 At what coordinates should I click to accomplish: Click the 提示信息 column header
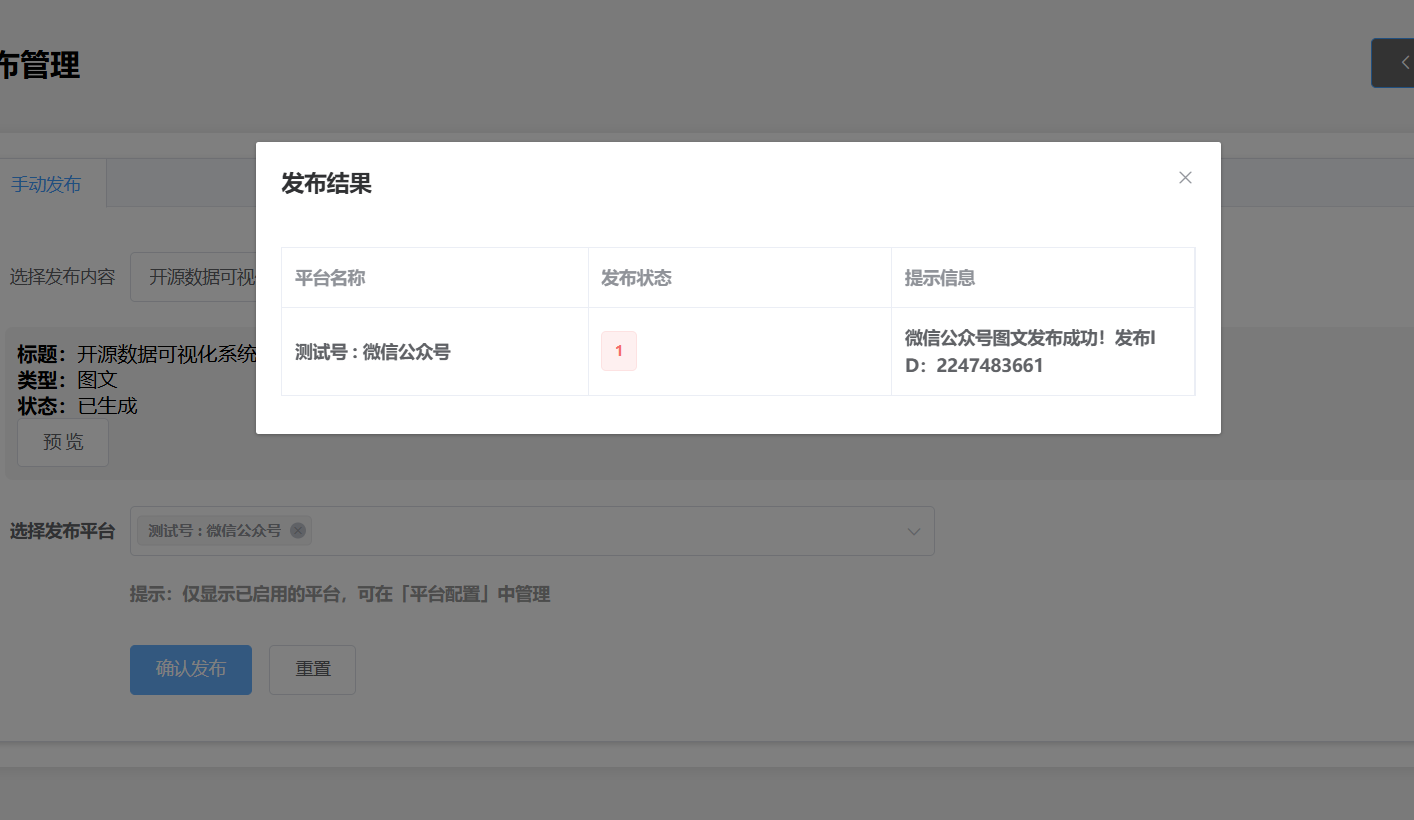(940, 278)
